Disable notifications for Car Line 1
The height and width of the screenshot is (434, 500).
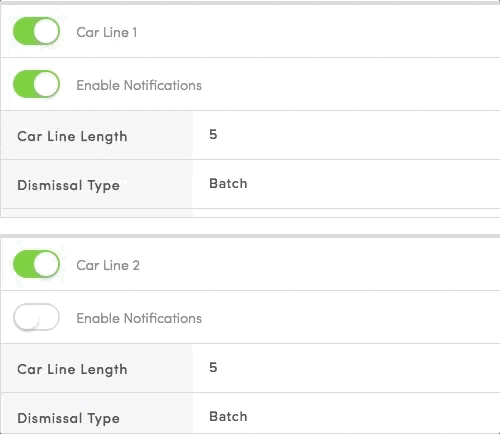(x=36, y=84)
